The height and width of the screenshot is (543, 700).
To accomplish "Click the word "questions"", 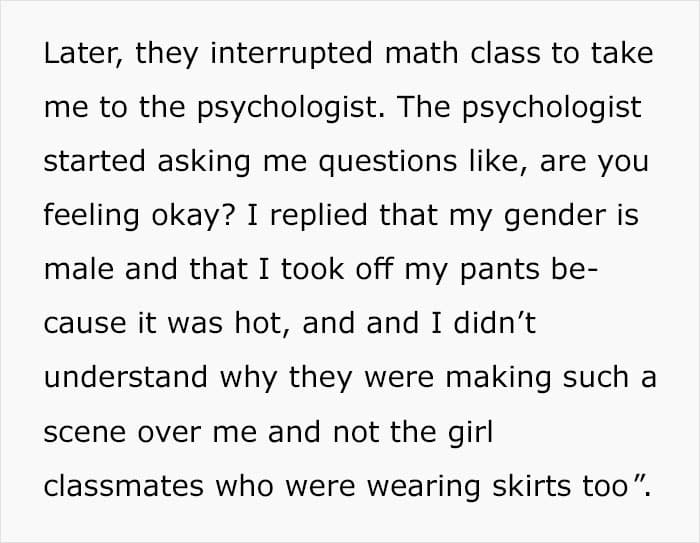I will tap(388, 161).
